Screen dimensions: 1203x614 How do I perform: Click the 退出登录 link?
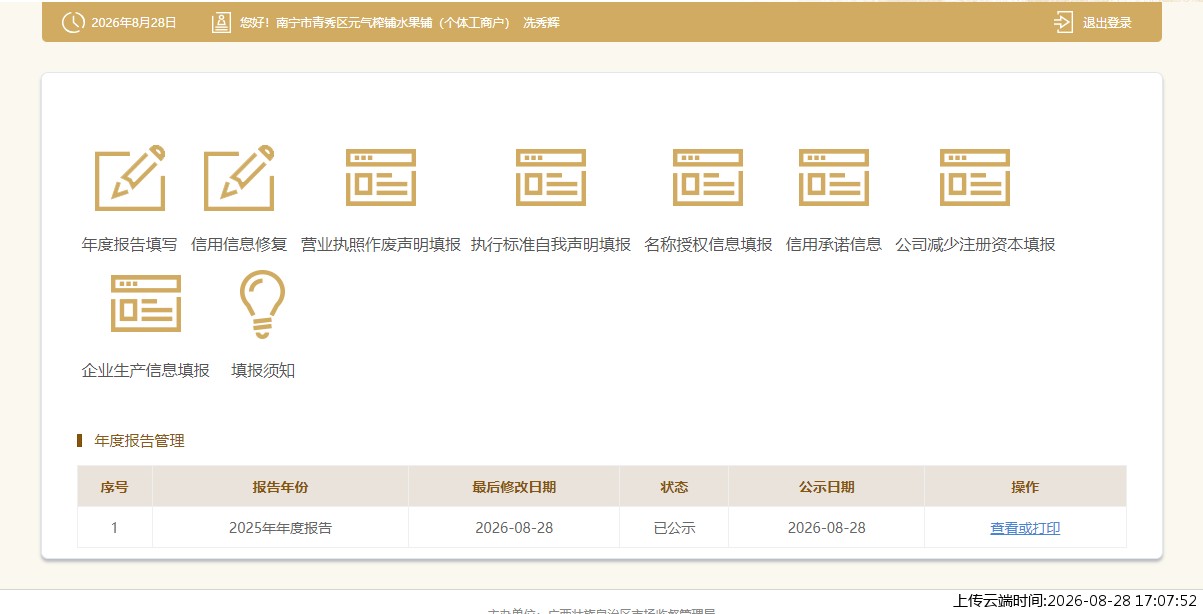point(1107,23)
